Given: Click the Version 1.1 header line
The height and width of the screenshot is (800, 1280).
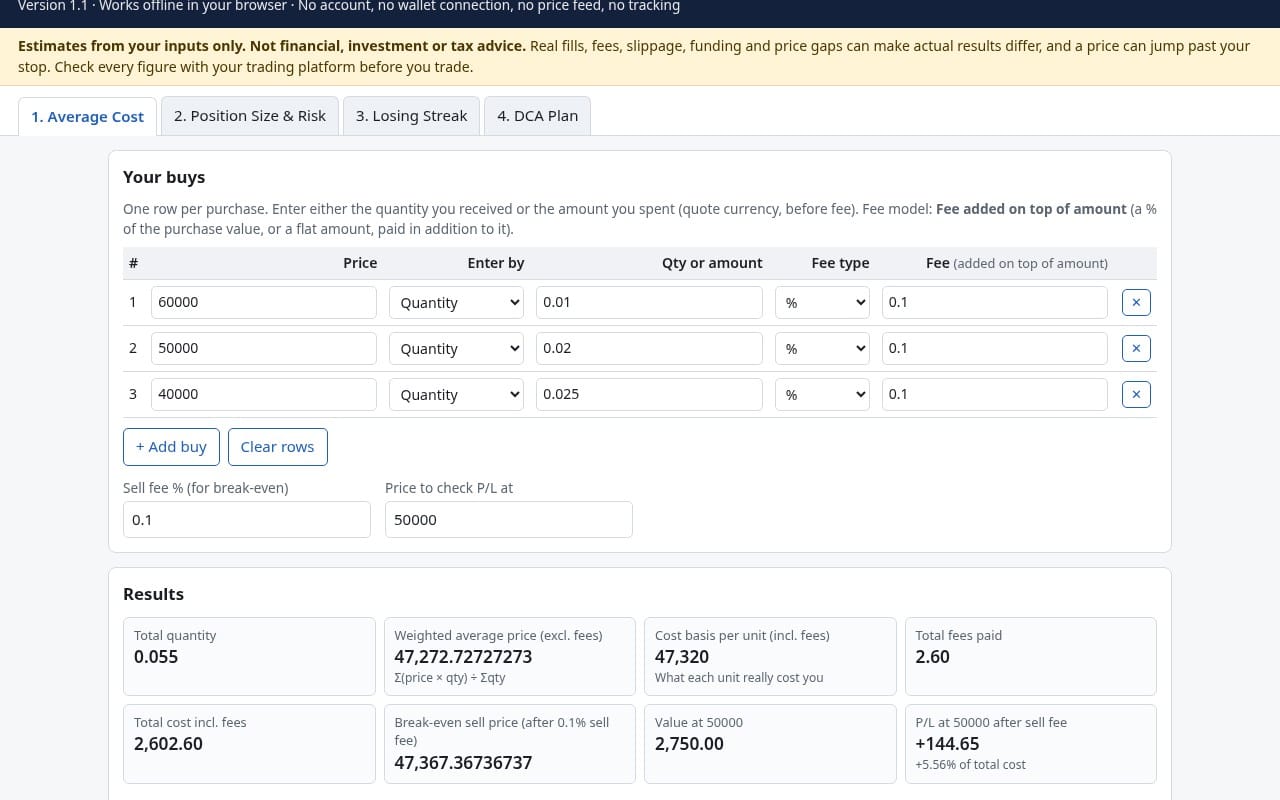Looking at the screenshot, I should 349,6.
